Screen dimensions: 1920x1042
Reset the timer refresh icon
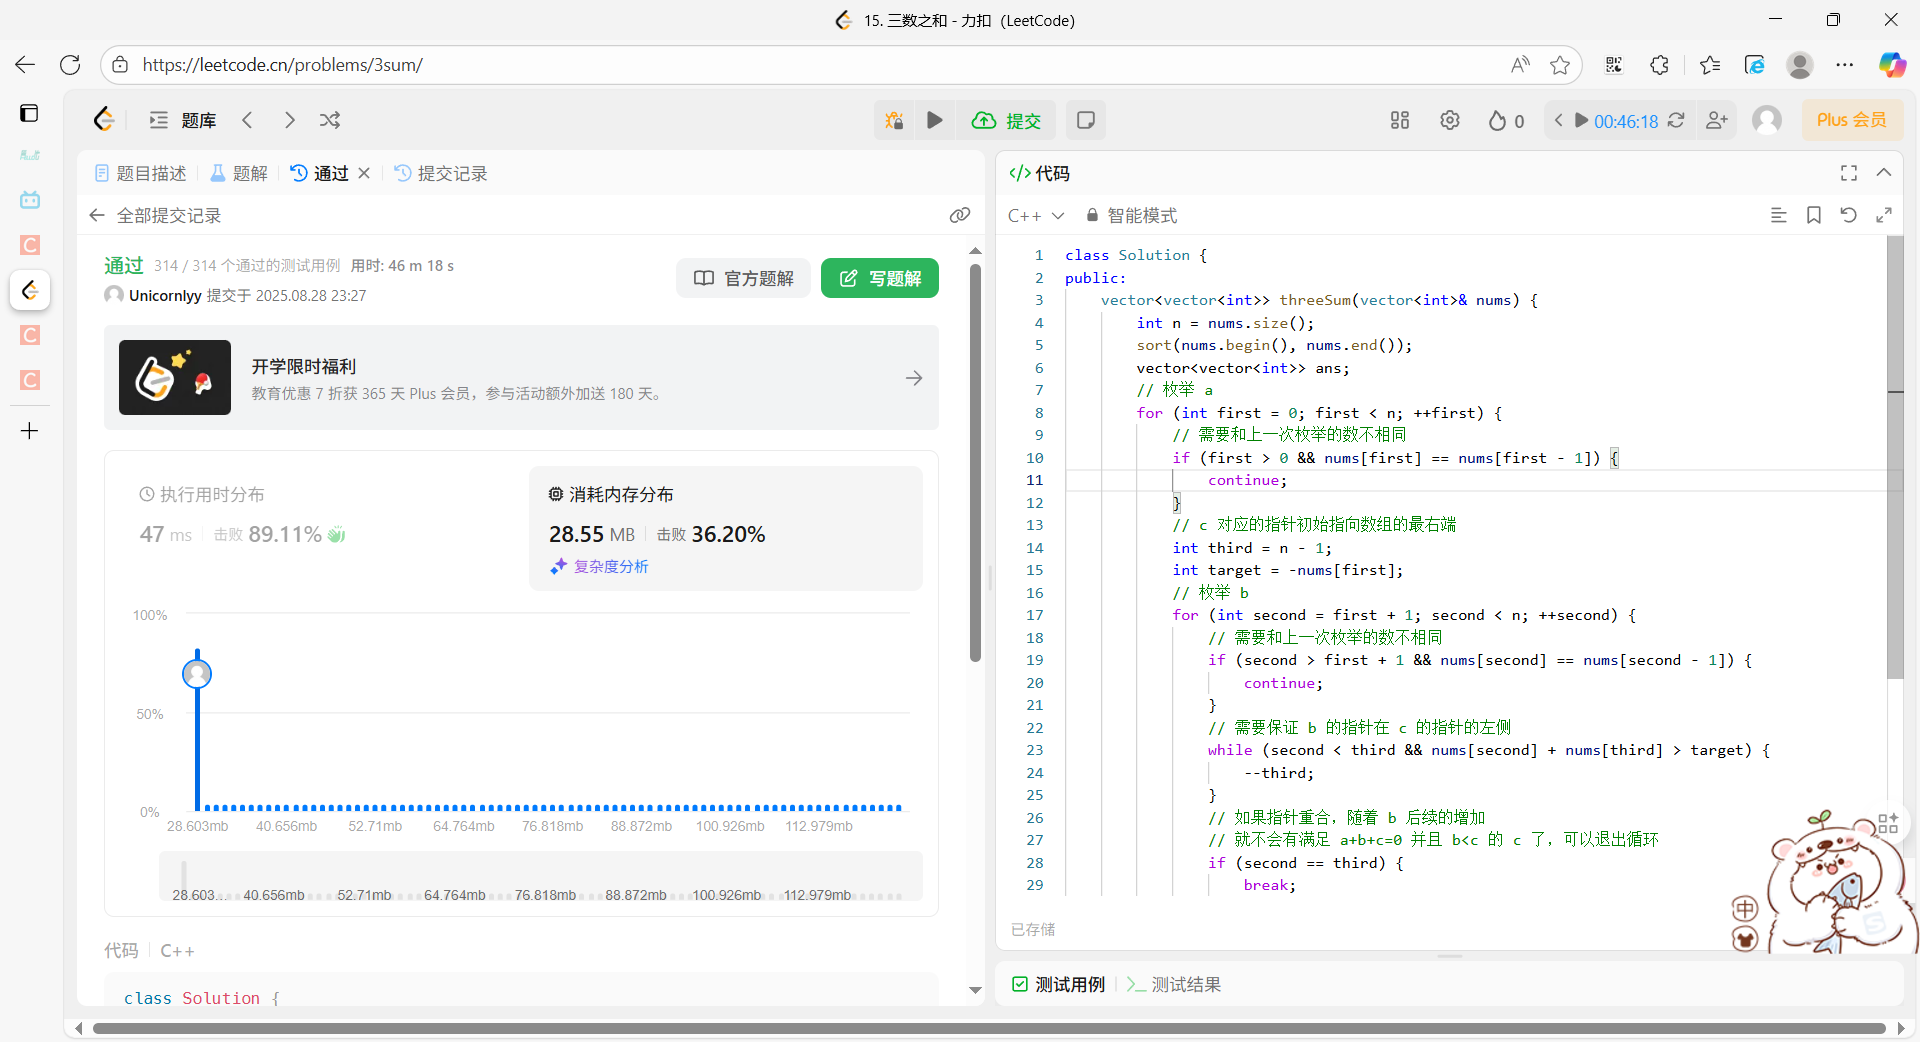(1677, 120)
